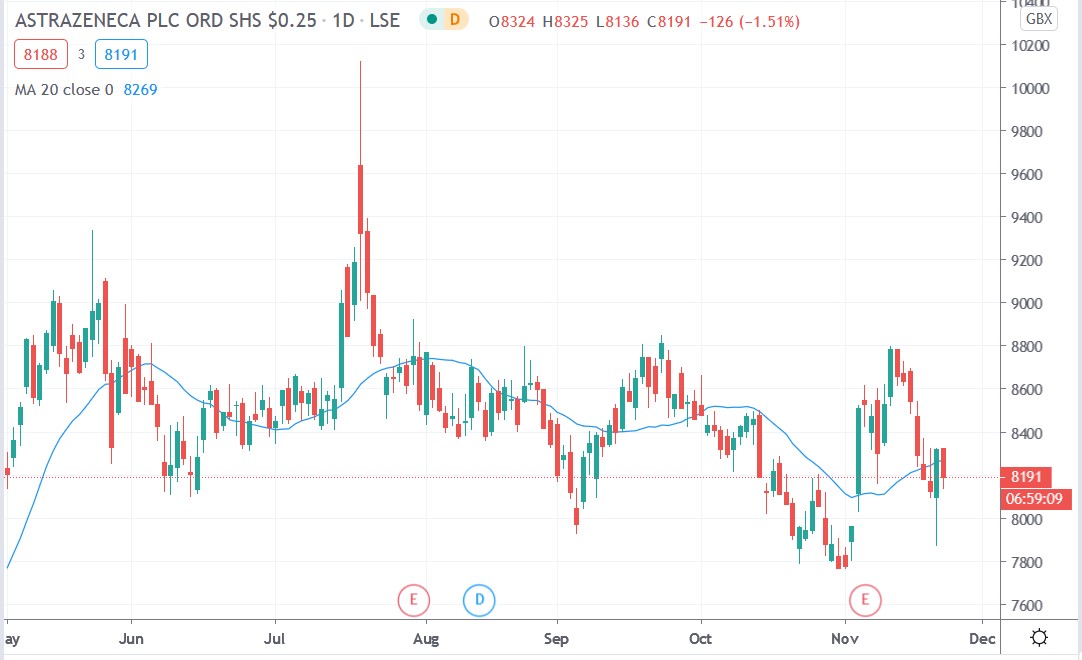The height and width of the screenshot is (660, 1082).
Task: Click the 10000 price axis label
Action: [x=1029, y=88]
